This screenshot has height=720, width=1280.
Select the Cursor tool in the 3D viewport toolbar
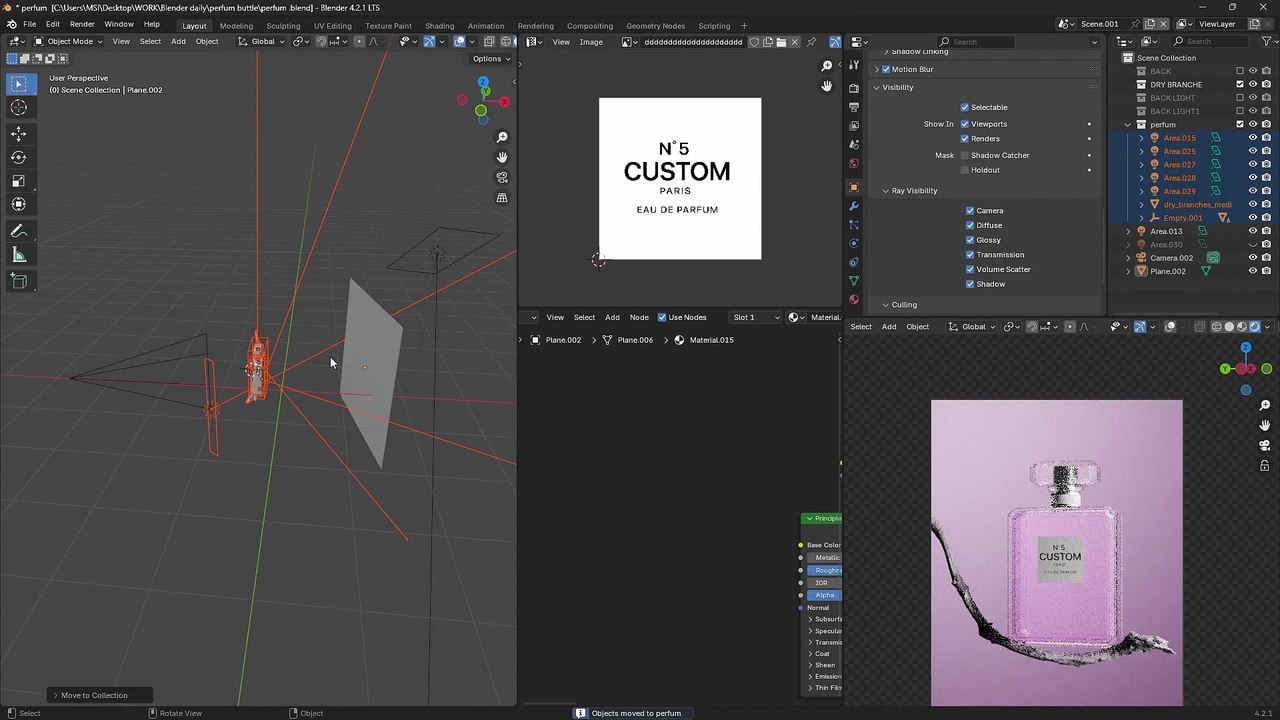click(x=19, y=108)
